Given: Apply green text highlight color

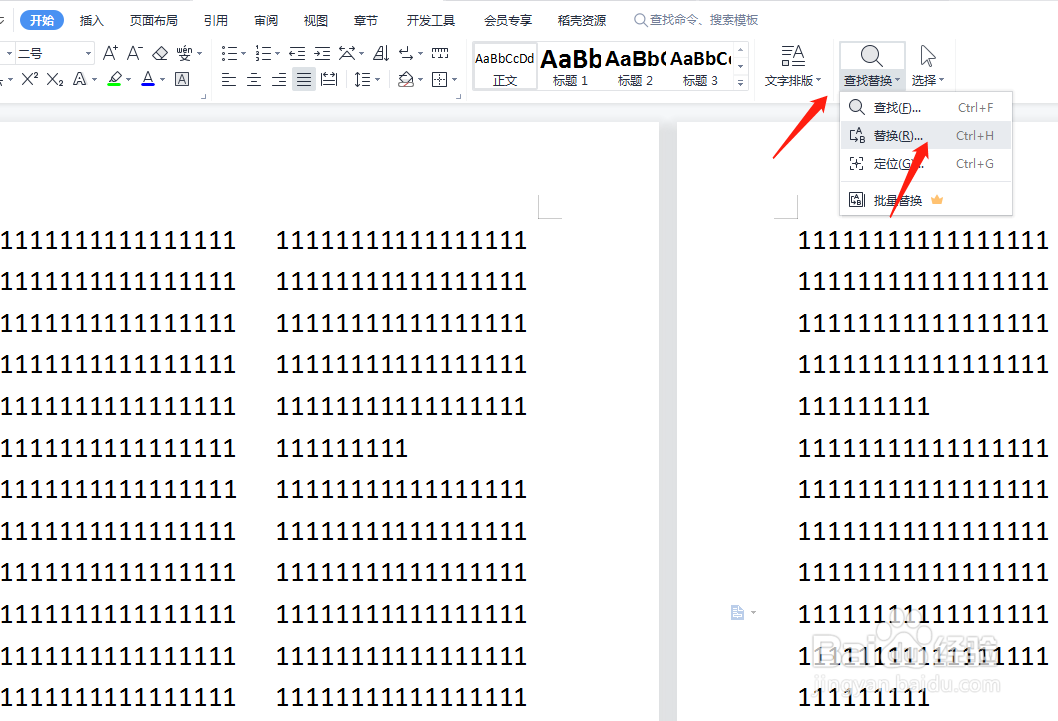Looking at the screenshot, I should [115, 80].
